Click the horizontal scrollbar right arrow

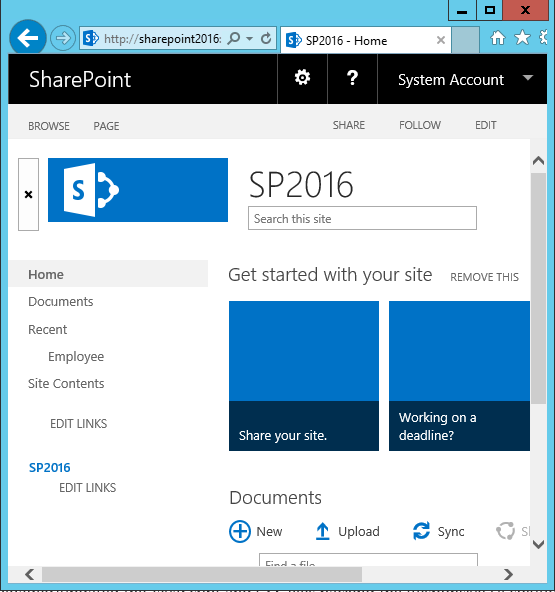508,574
